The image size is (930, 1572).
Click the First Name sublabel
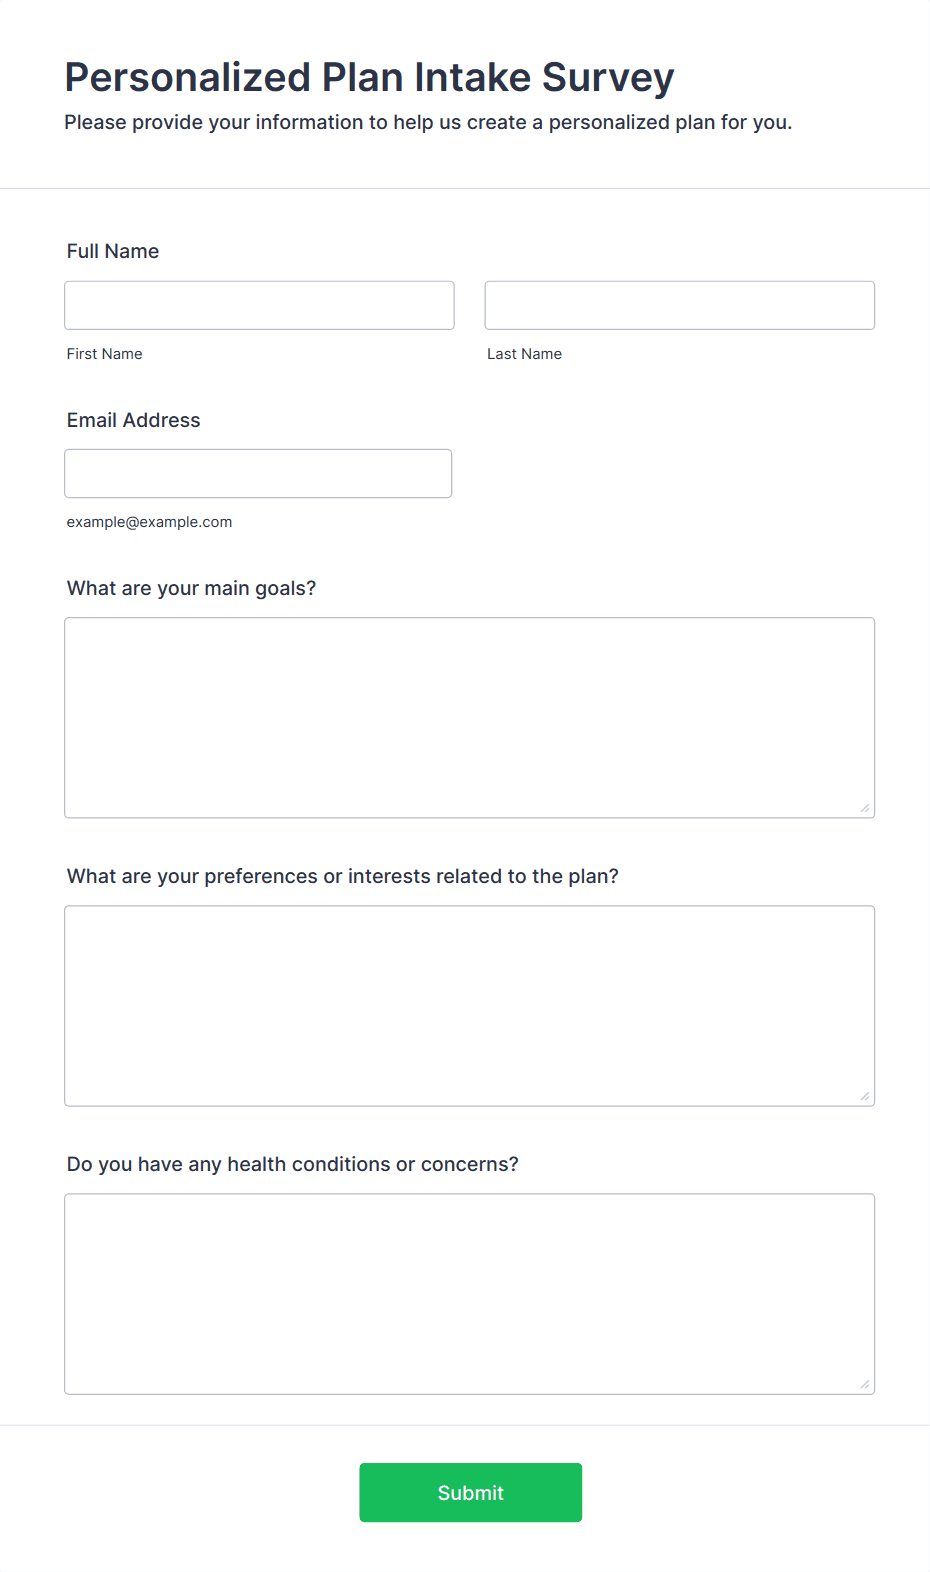105,354
